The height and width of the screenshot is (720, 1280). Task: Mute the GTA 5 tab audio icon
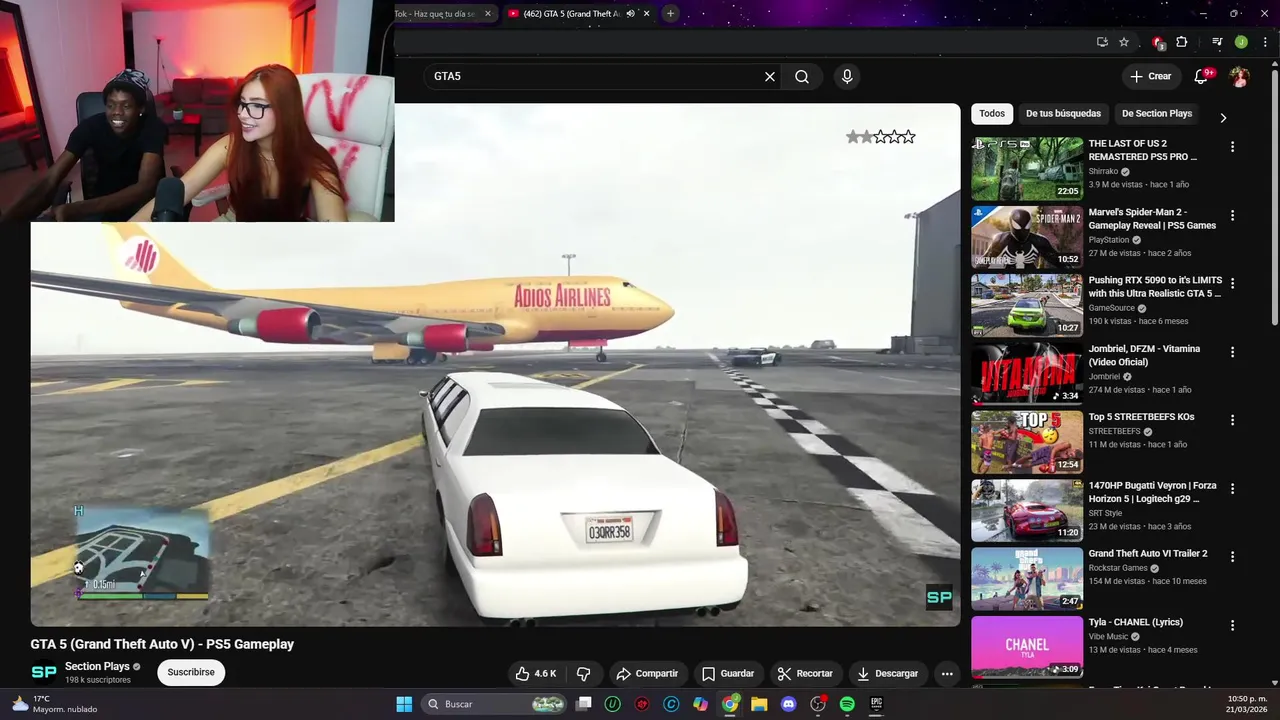pos(630,14)
